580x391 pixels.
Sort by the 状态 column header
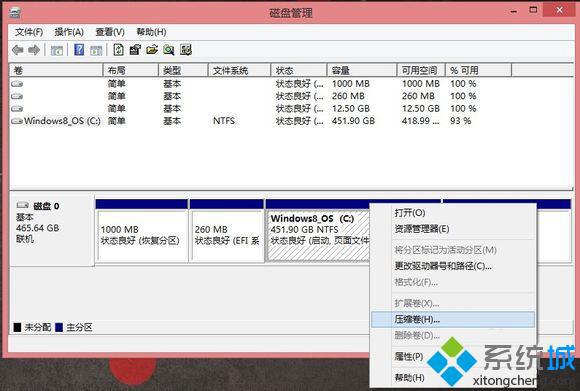point(299,70)
